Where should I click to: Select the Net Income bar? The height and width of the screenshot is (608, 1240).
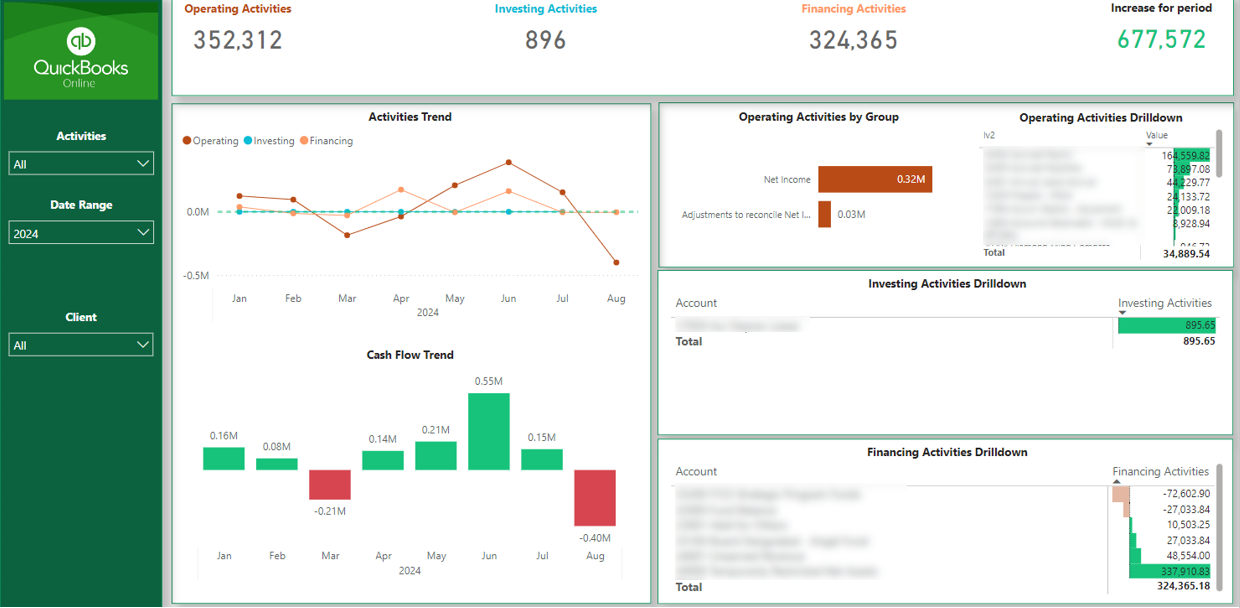point(875,178)
